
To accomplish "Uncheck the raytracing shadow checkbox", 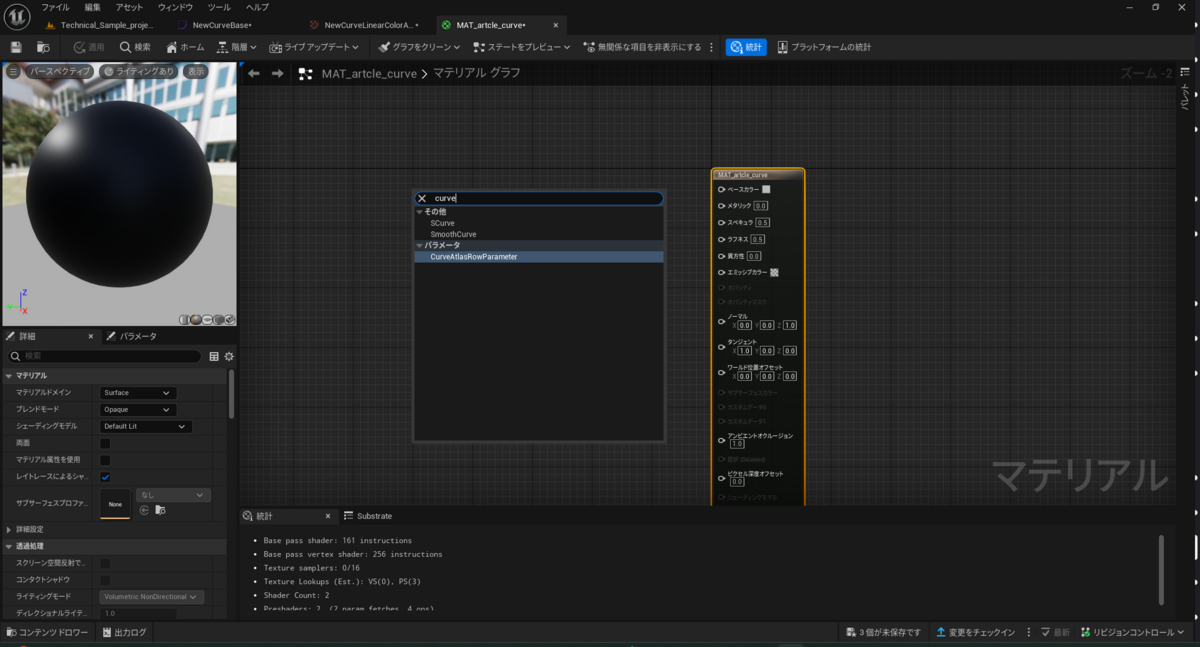I will (x=105, y=477).
